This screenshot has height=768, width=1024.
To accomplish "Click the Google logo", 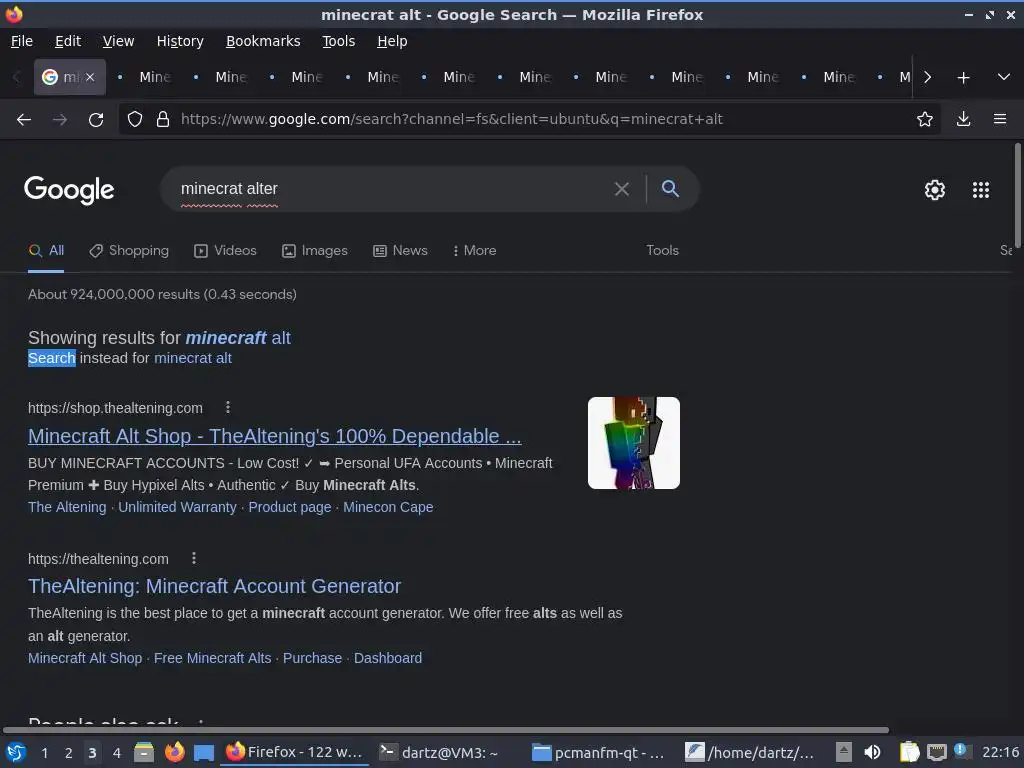I will [x=69, y=190].
